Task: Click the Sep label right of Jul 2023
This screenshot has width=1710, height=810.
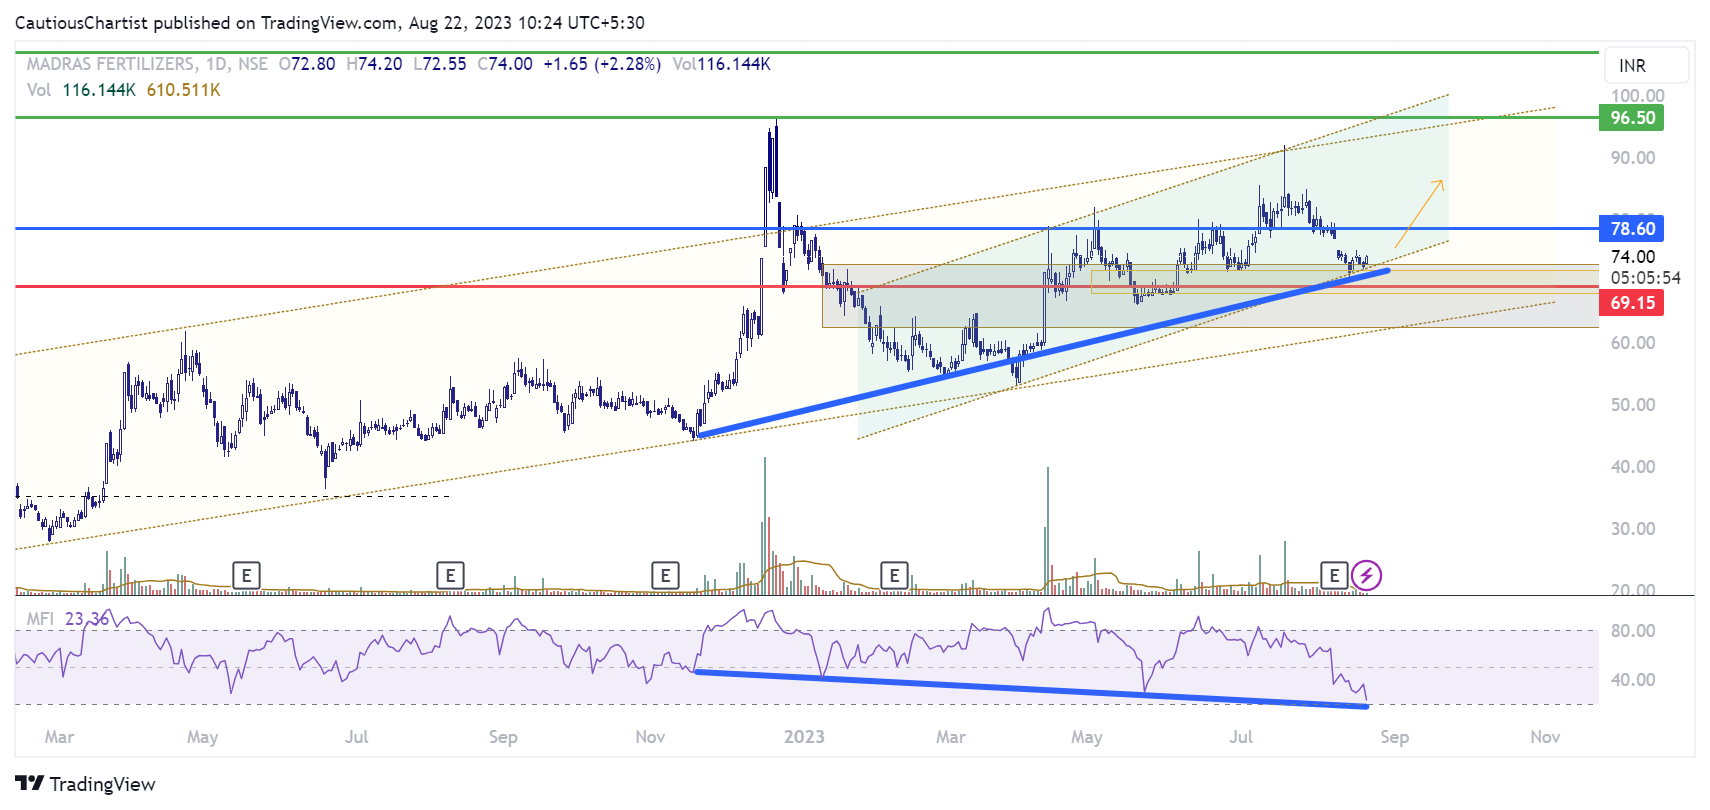Action: pos(1394,737)
